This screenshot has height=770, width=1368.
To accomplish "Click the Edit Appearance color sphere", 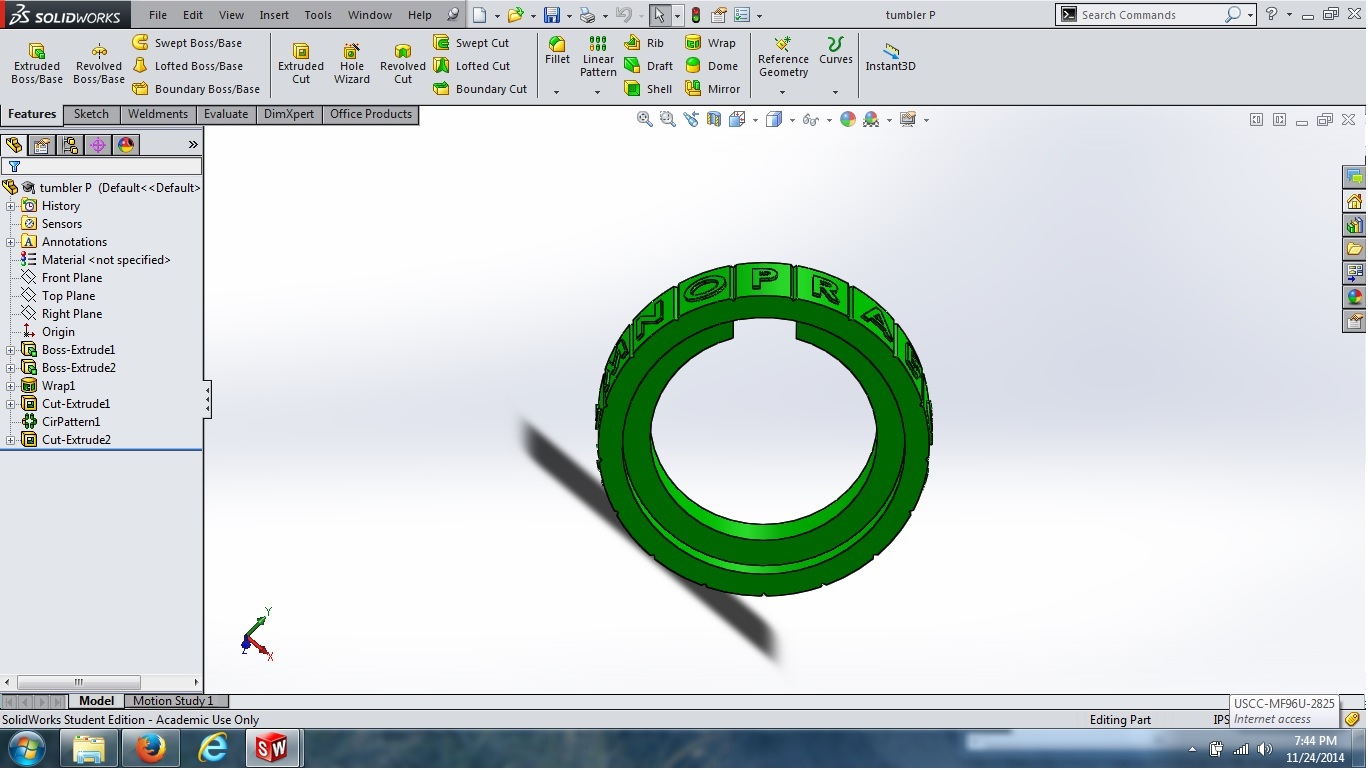I will 848,119.
